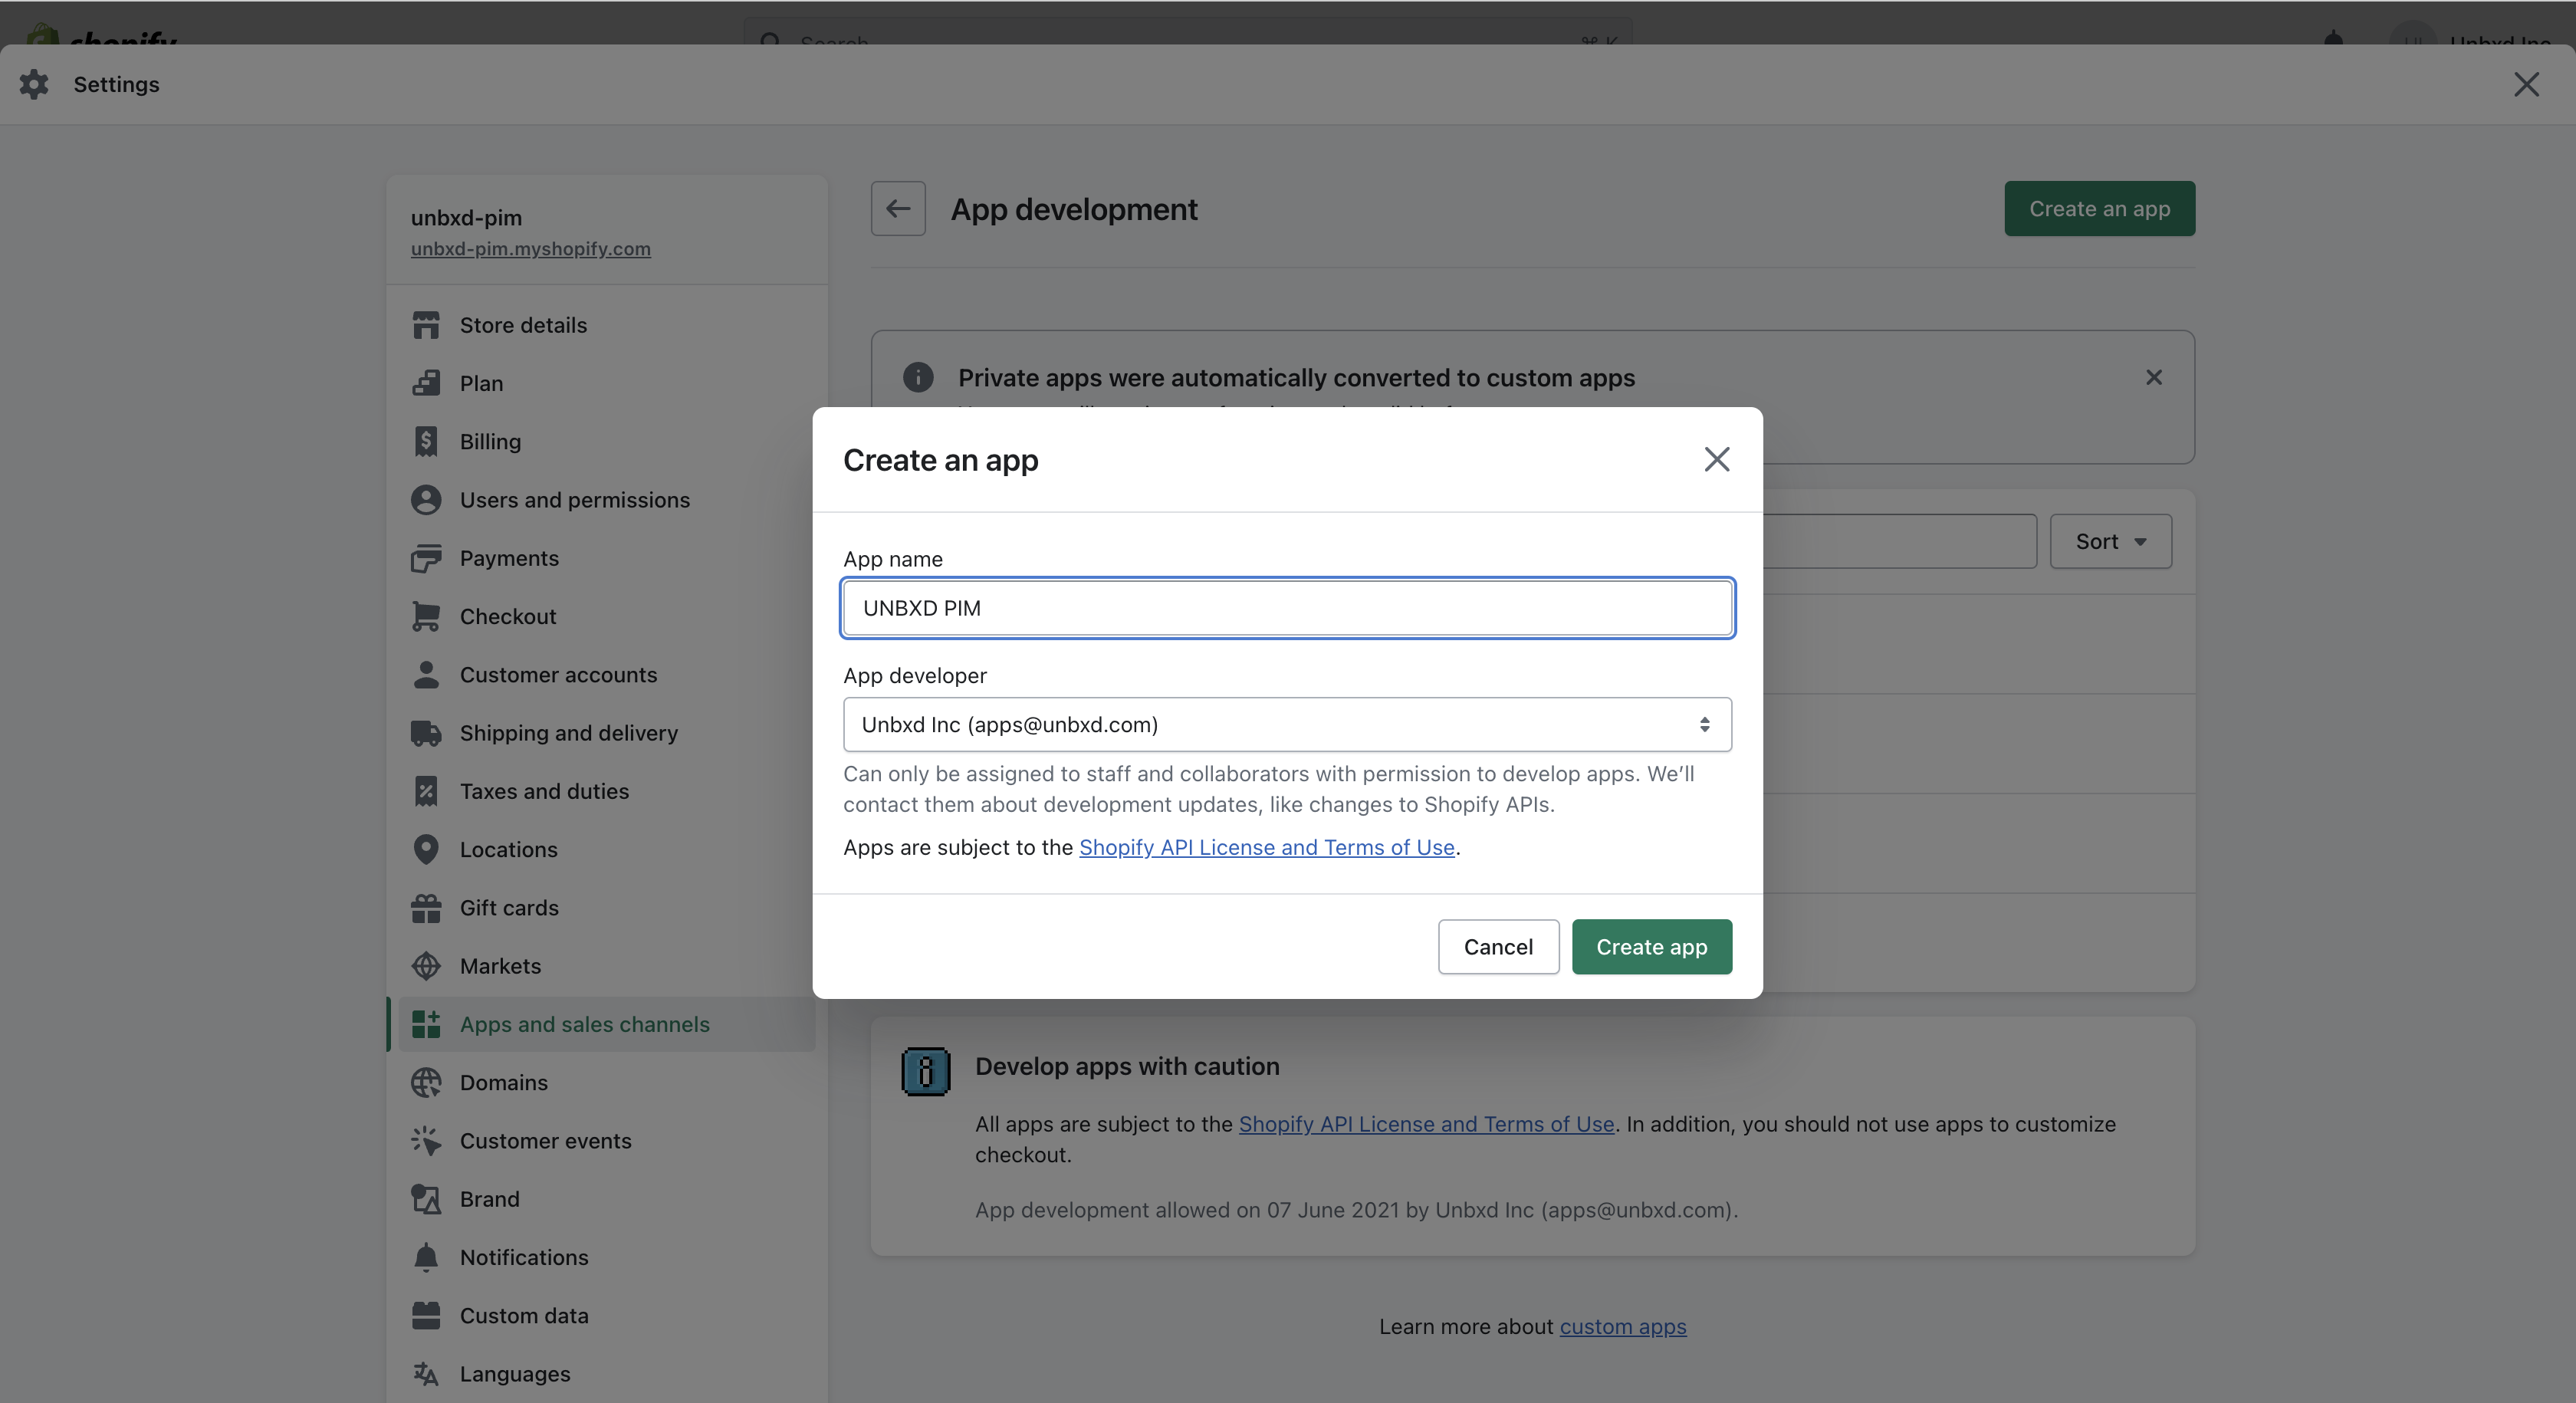Click the App name input field
Image resolution: width=2576 pixels, height=1403 pixels.
[x=1287, y=608]
